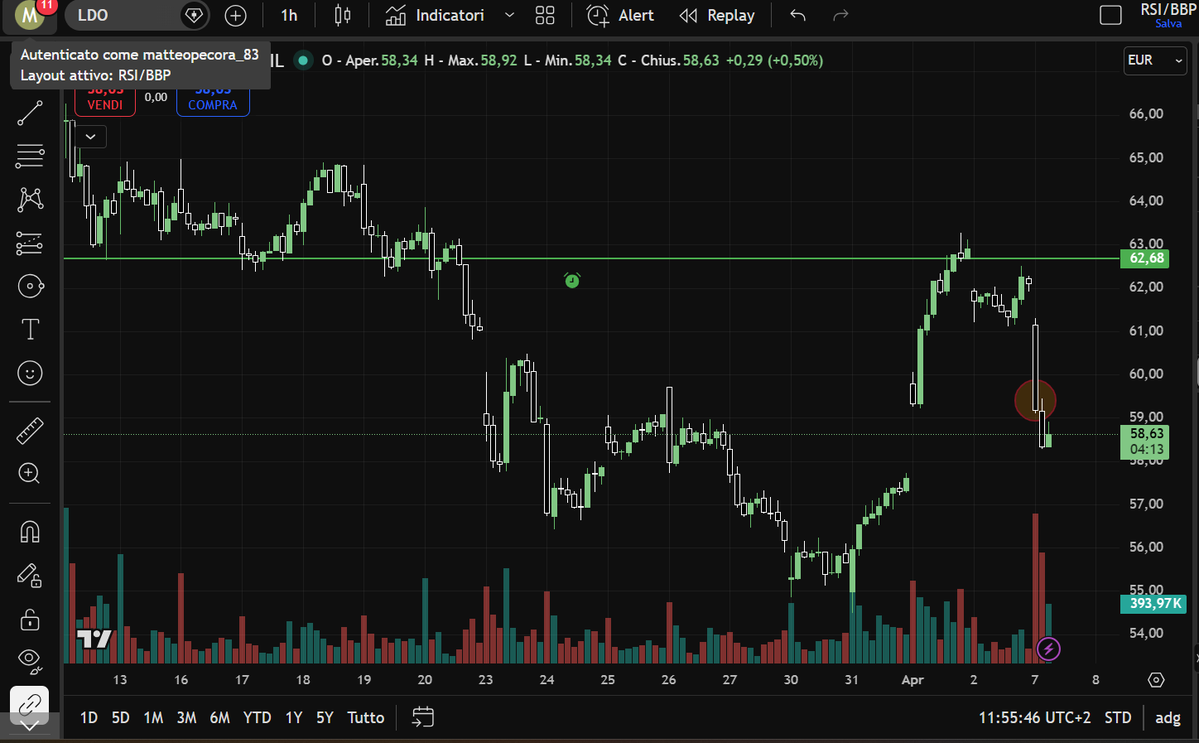Save the layout via Salva
1199x743 pixels.
tap(1168, 24)
